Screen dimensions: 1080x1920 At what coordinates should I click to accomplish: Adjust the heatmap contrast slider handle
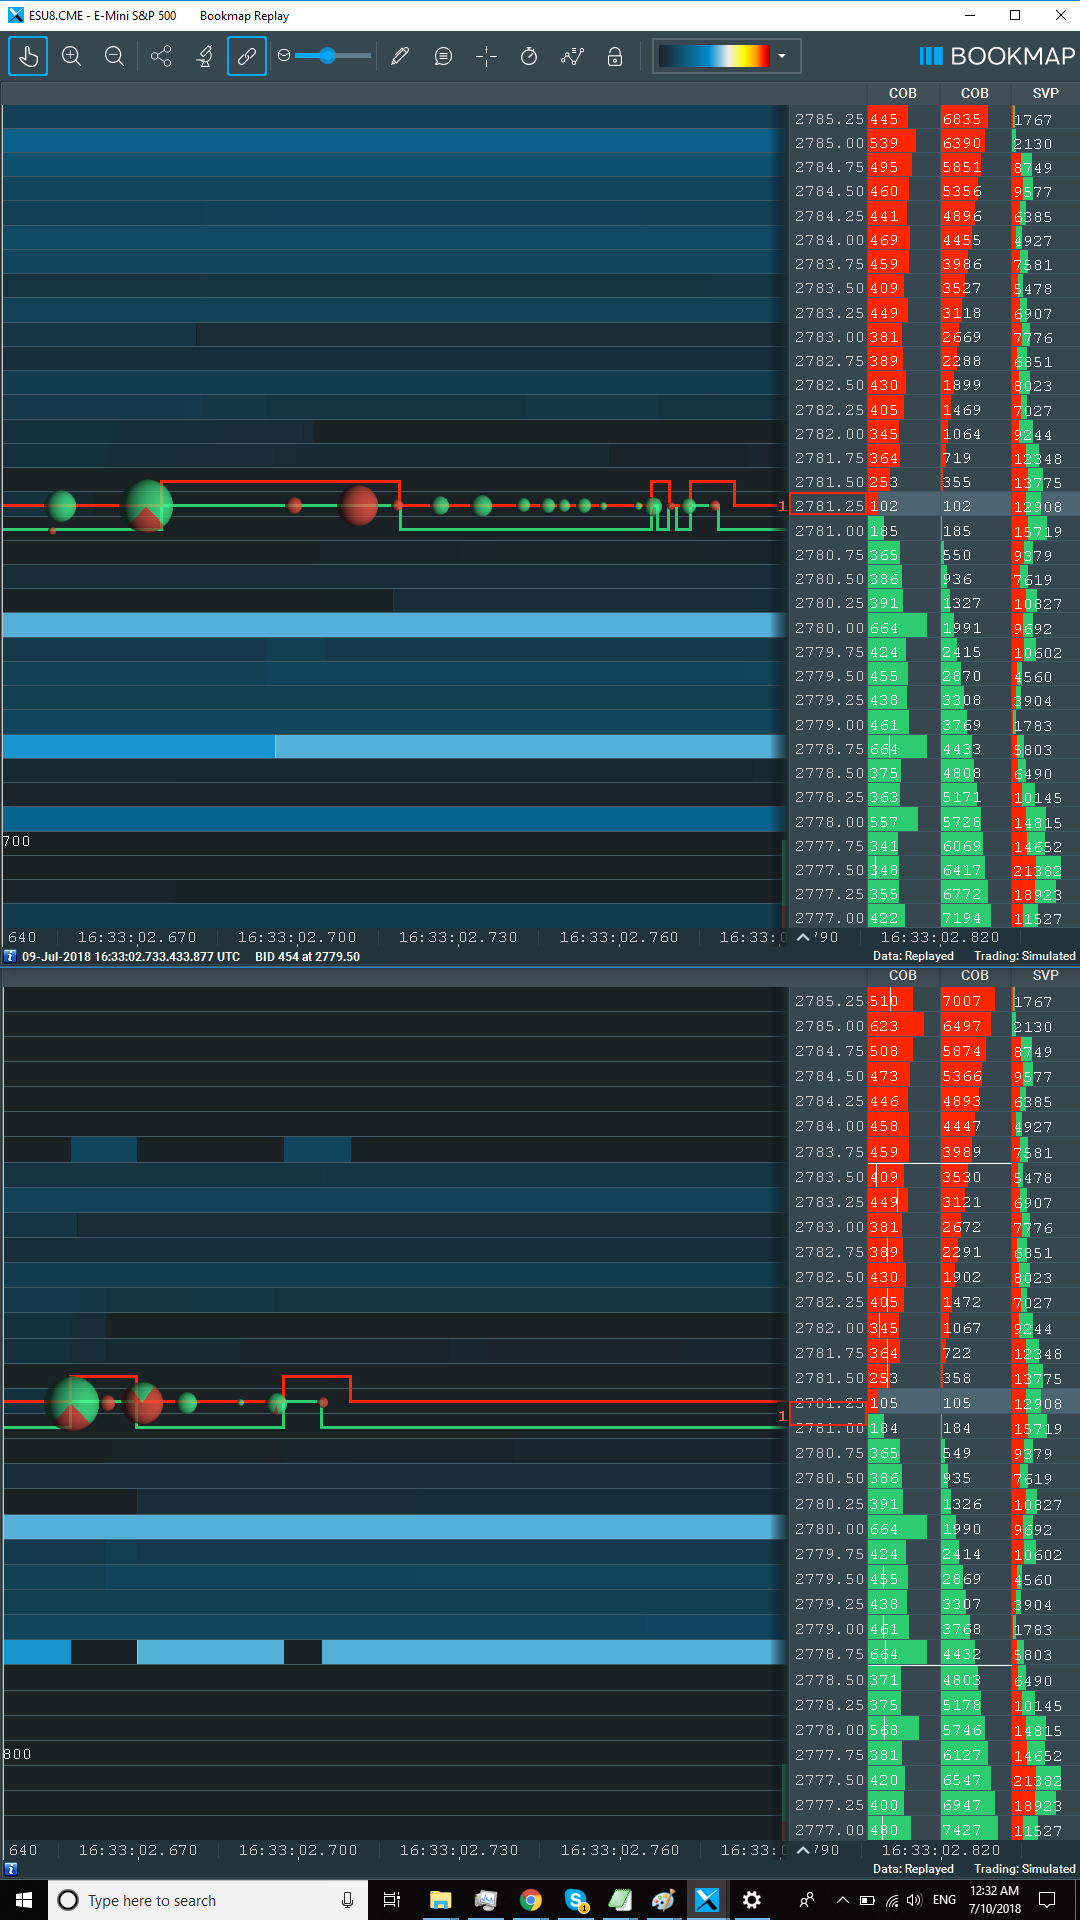tap(327, 56)
